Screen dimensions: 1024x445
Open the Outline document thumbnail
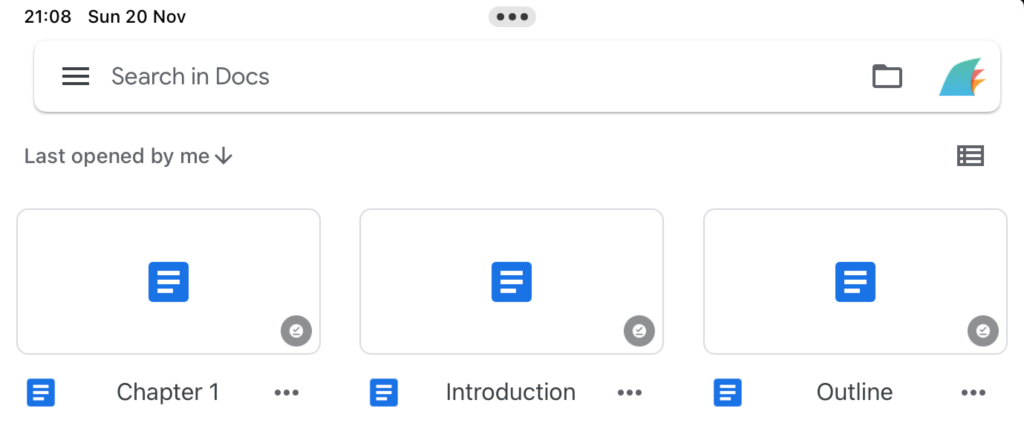[x=855, y=281]
